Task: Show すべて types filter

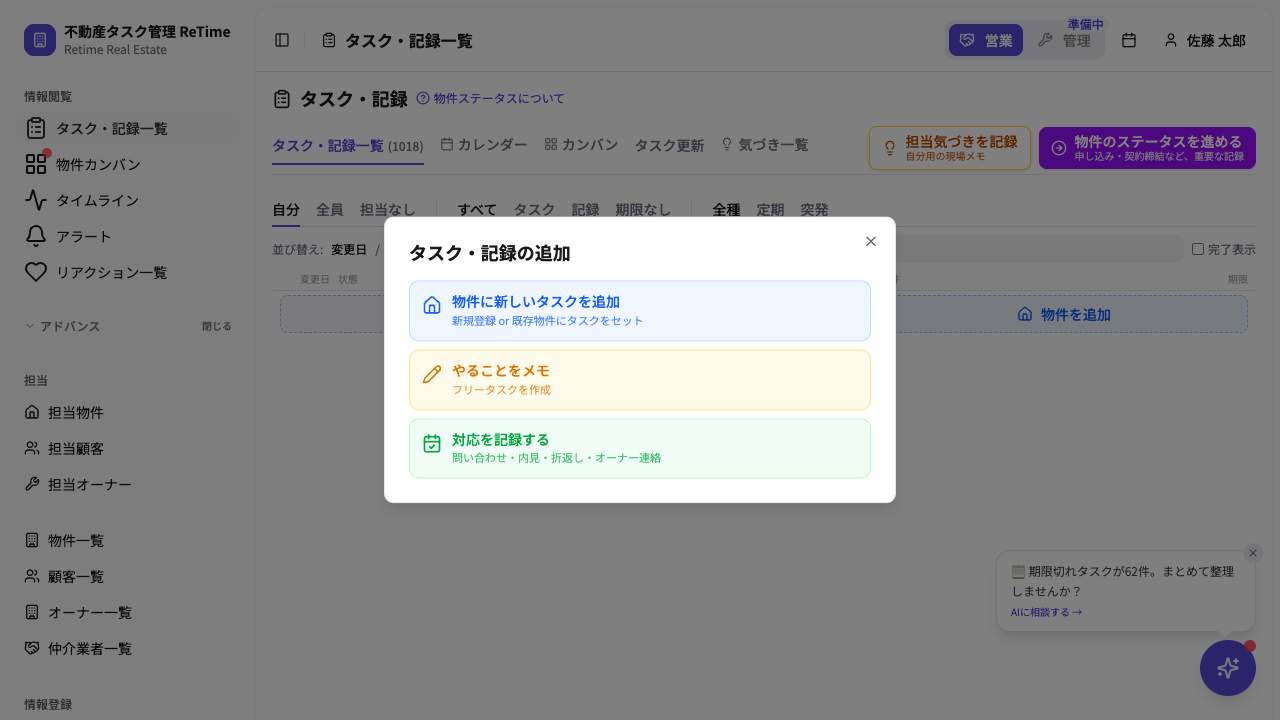Action: click(477, 210)
